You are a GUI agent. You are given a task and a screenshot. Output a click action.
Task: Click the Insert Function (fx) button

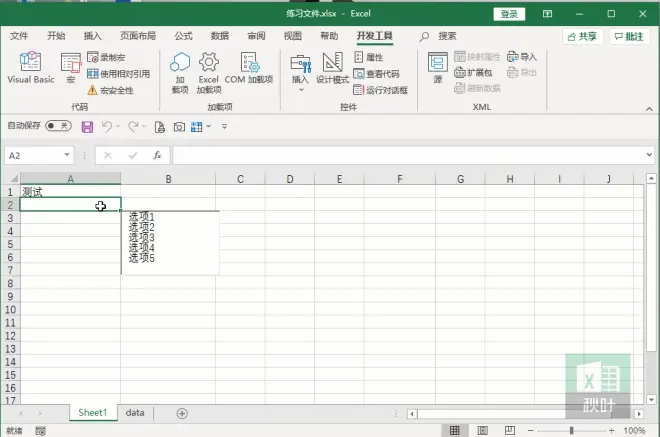pos(157,155)
